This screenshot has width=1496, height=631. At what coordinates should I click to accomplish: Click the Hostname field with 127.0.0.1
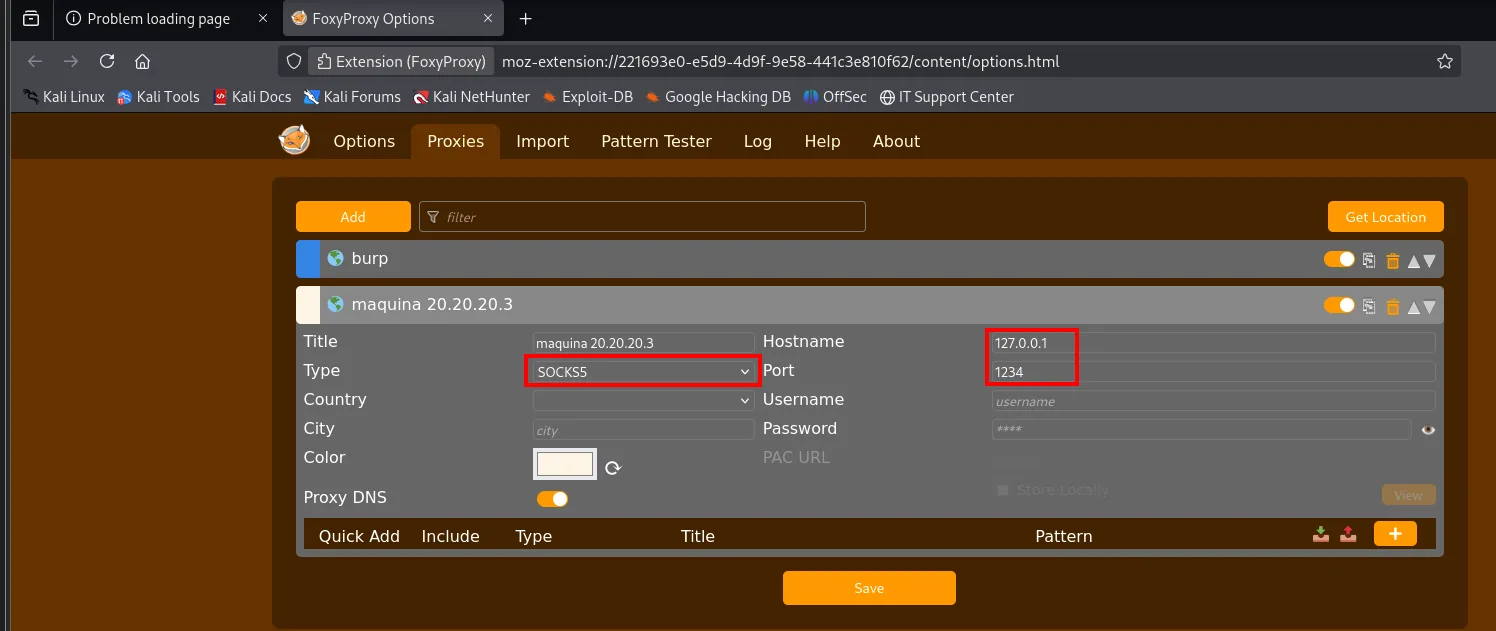point(1213,343)
